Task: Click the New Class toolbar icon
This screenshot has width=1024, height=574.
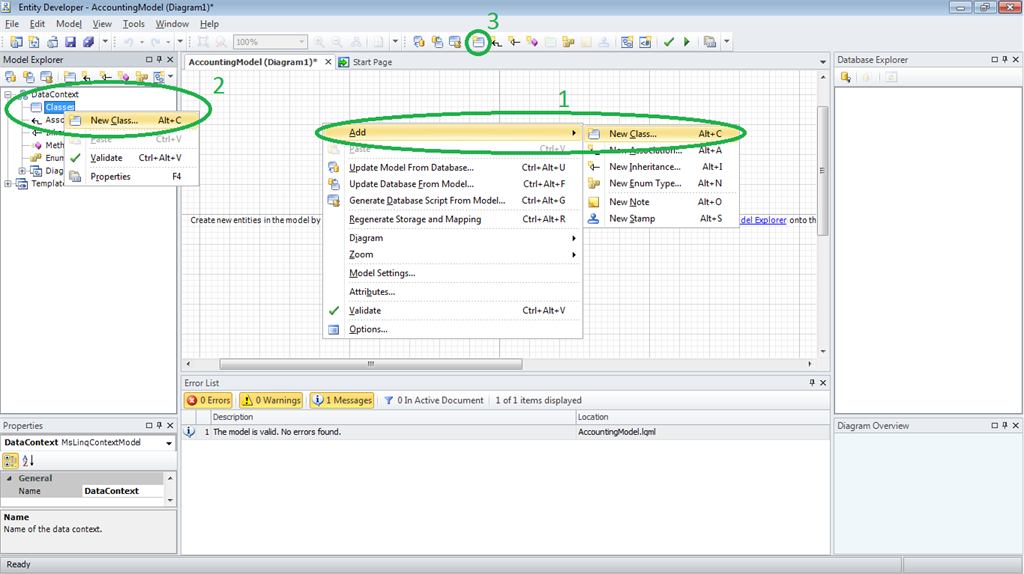Action: pyautogui.click(x=479, y=42)
